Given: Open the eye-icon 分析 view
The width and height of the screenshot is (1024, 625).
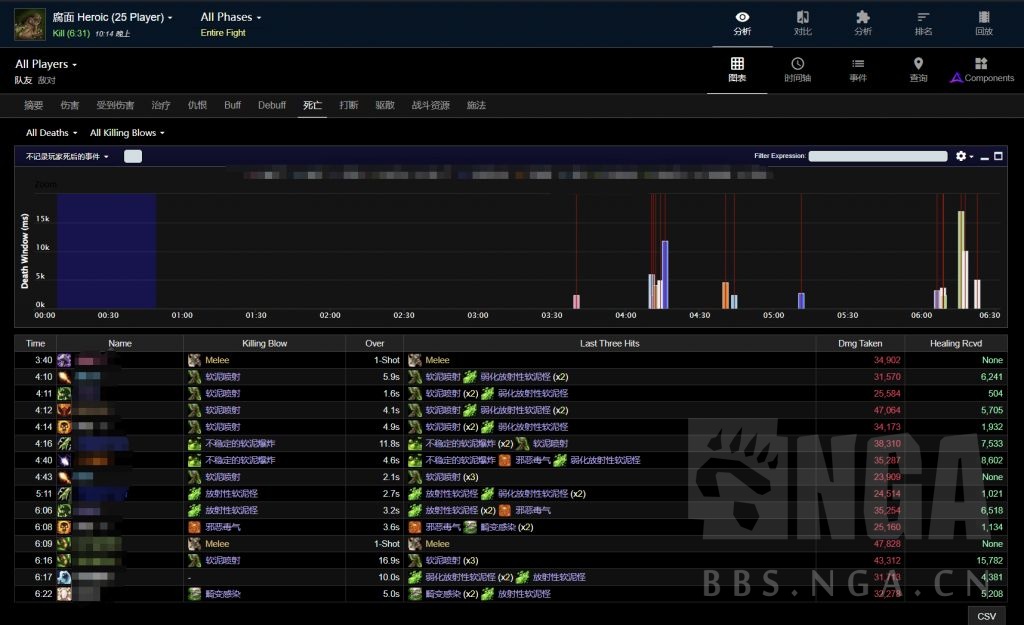Looking at the screenshot, I should [742, 23].
